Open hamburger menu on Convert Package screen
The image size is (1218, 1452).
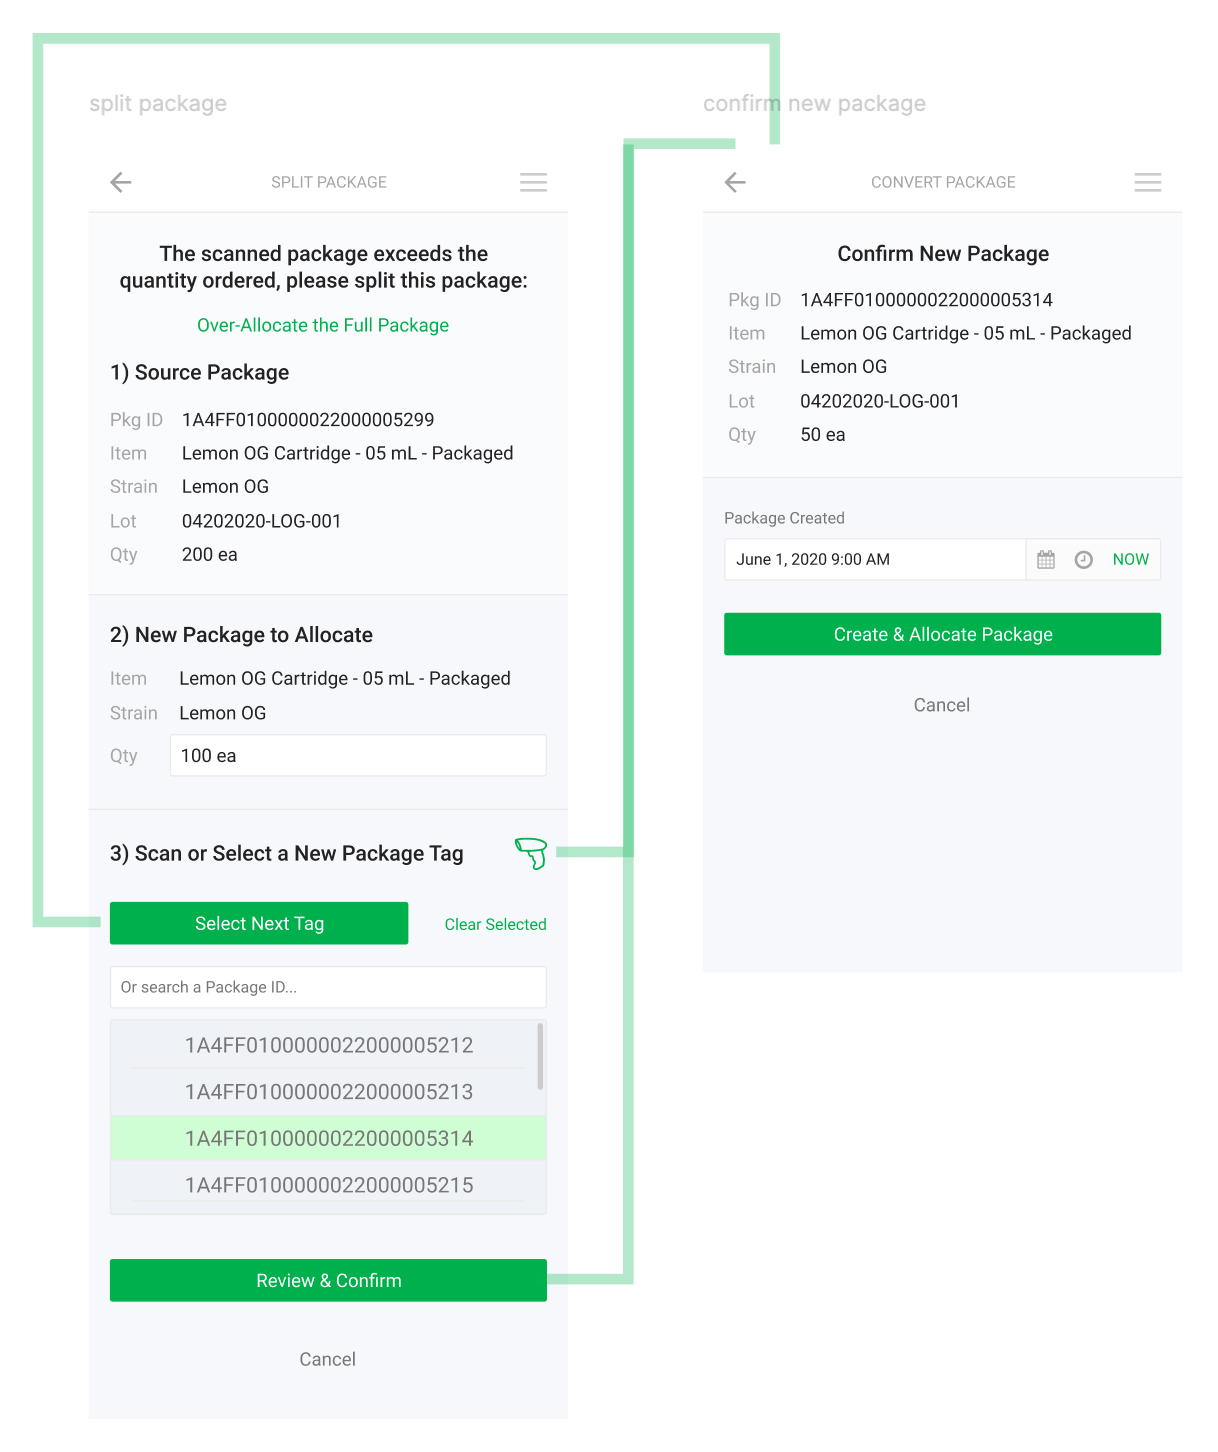(1148, 182)
